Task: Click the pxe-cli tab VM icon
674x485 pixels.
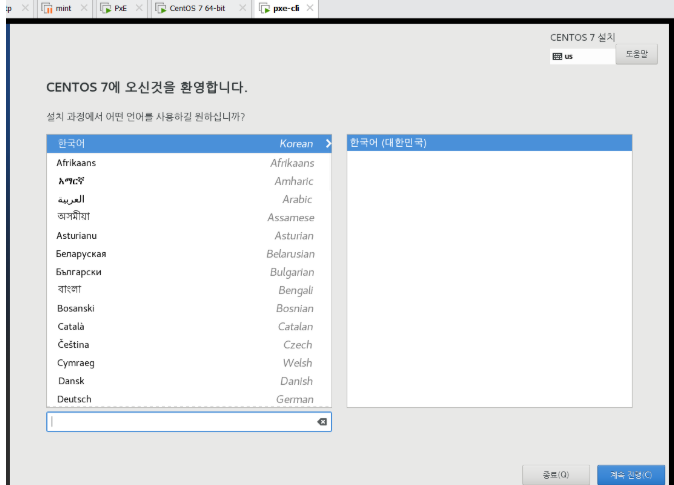Action: coord(264,8)
